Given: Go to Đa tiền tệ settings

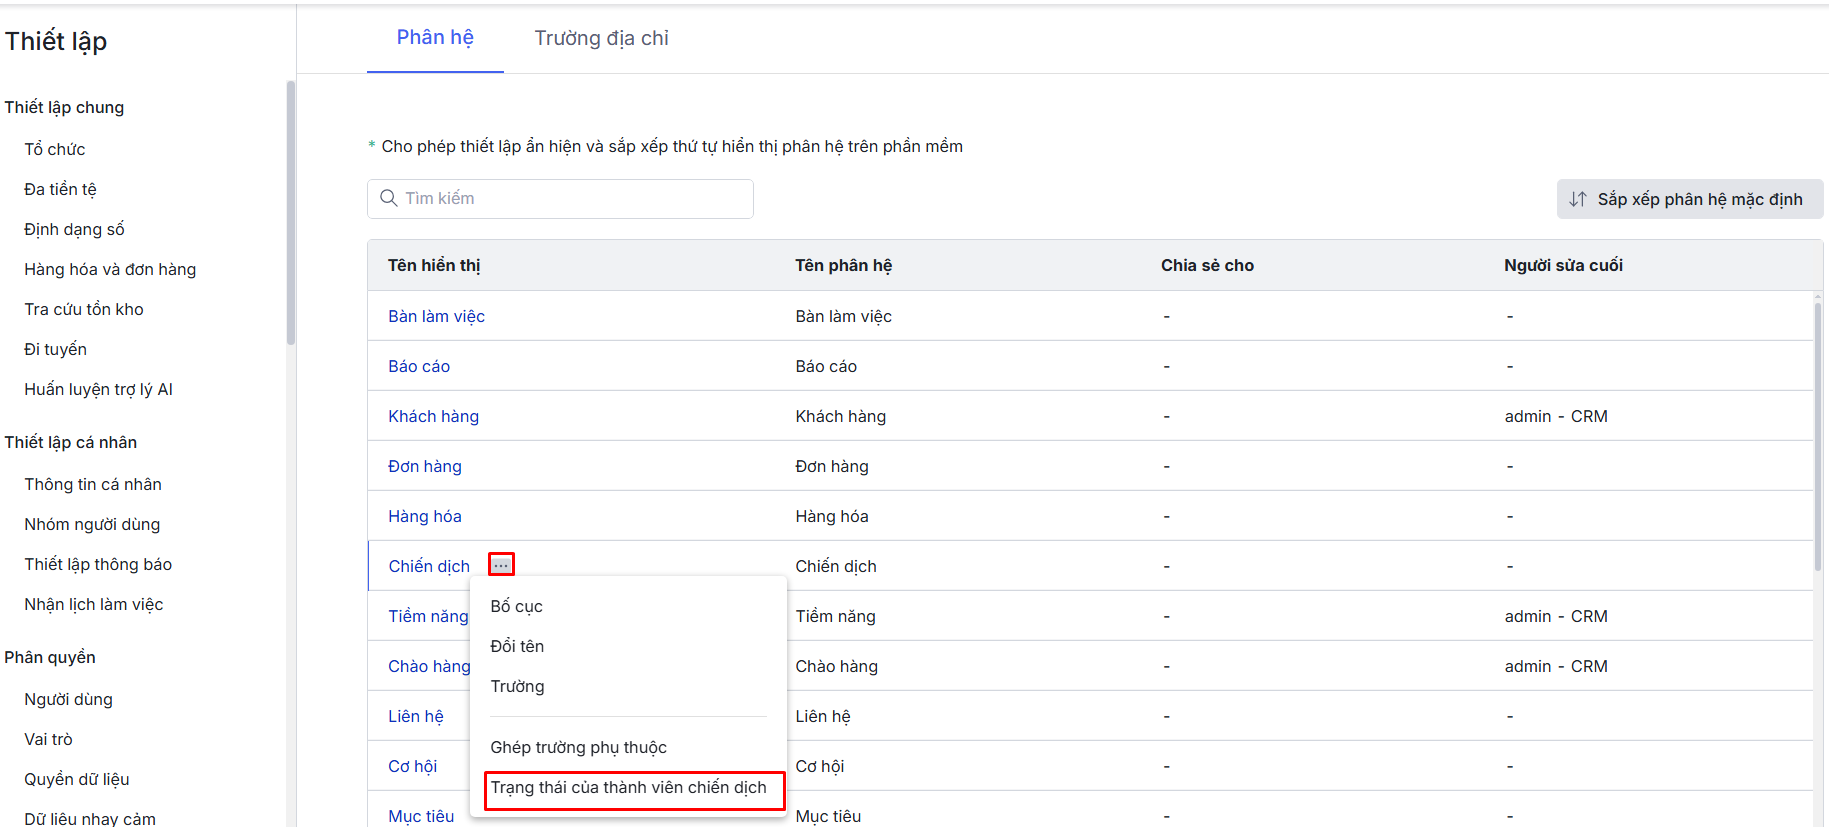Looking at the screenshot, I should [60, 189].
